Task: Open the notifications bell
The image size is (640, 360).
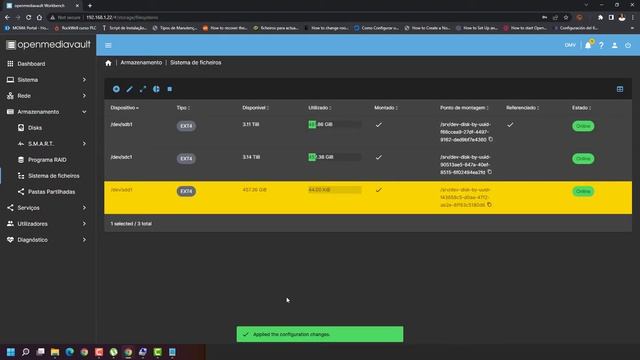Action: [x=588, y=45]
